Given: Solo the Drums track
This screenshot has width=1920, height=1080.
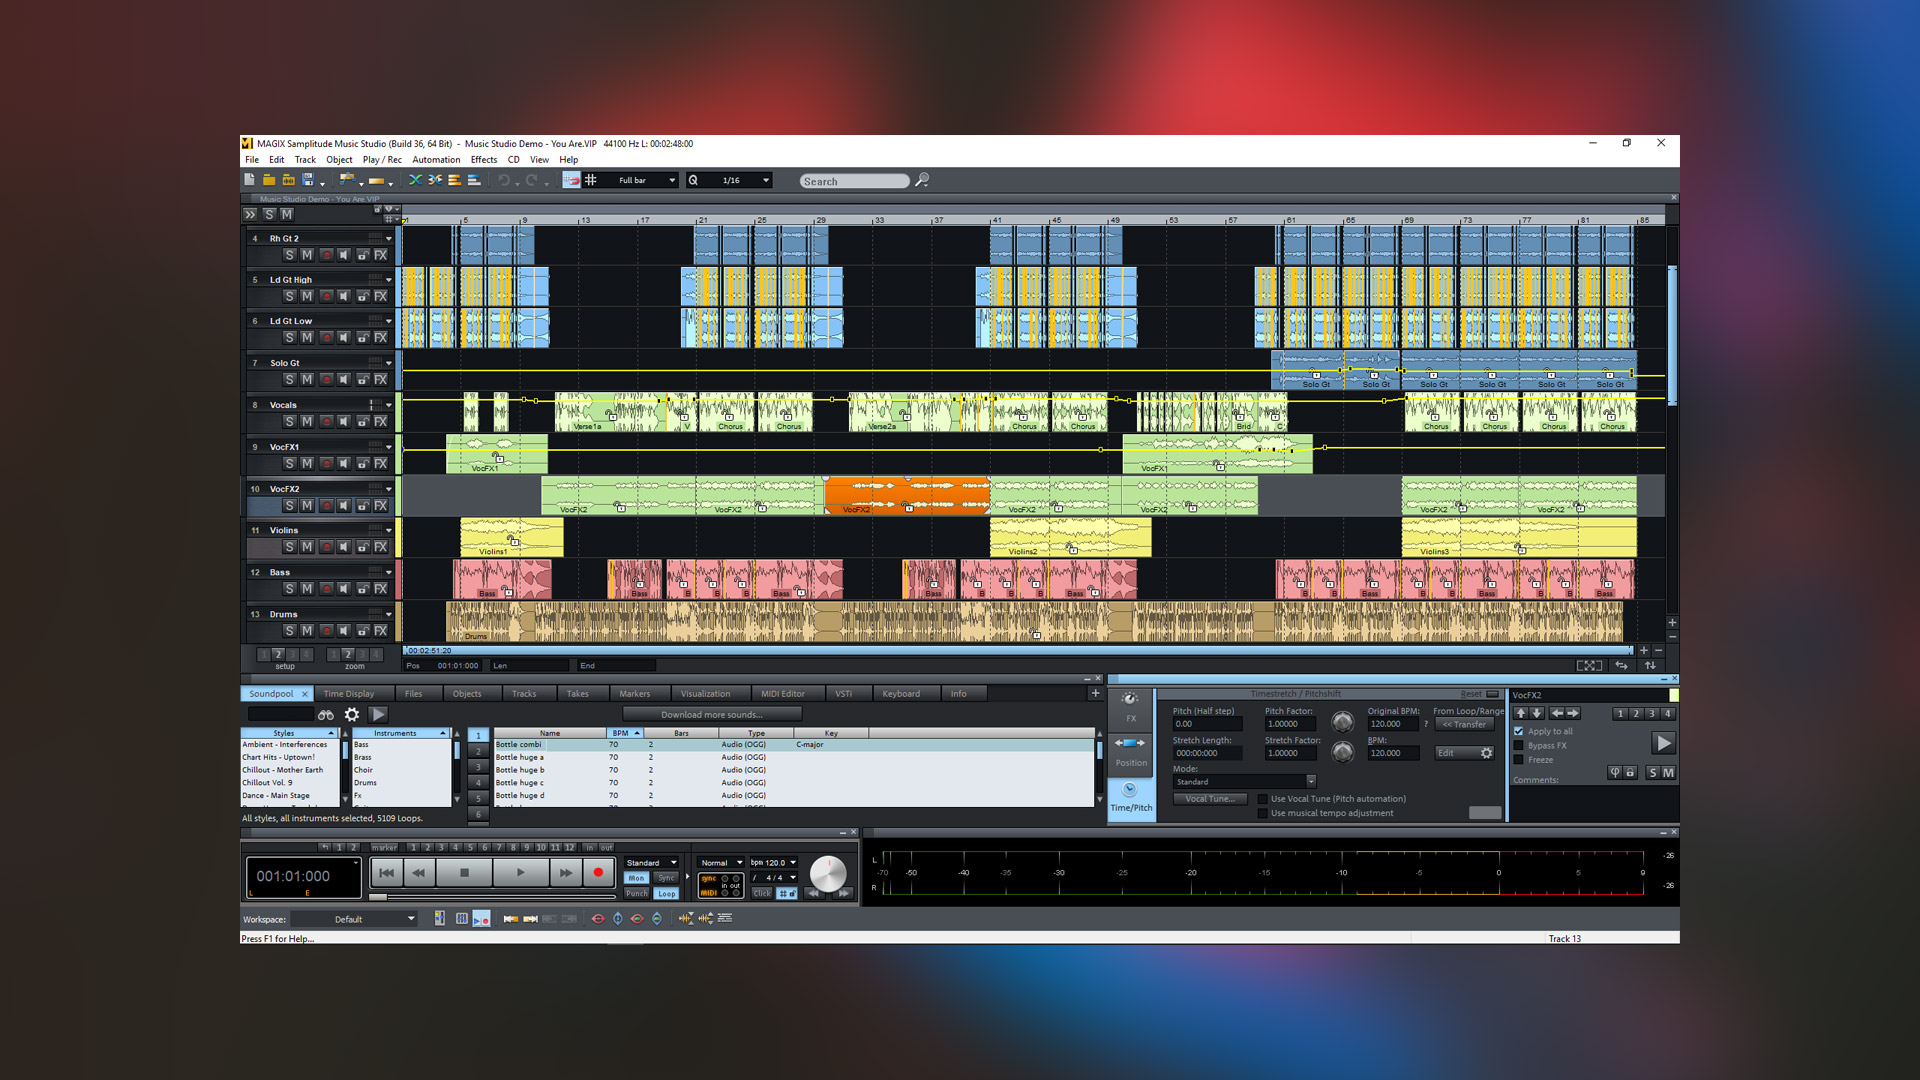Looking at the screenshot, I should 291,631.
